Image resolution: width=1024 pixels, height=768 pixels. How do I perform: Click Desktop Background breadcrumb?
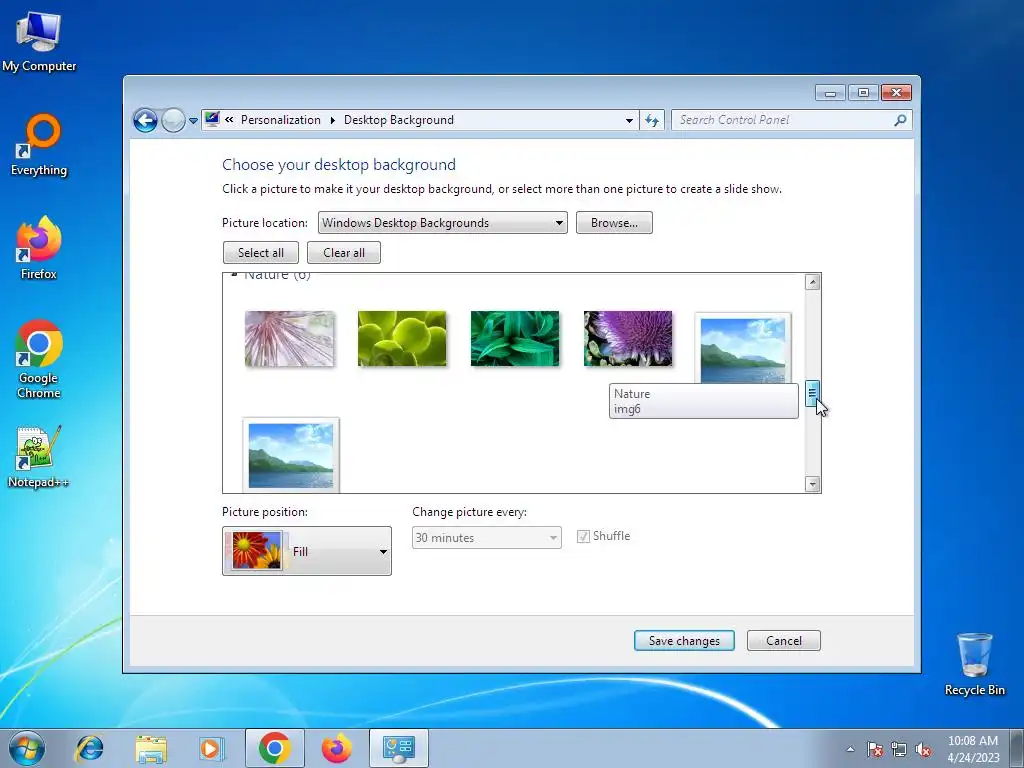click(399, 120)
